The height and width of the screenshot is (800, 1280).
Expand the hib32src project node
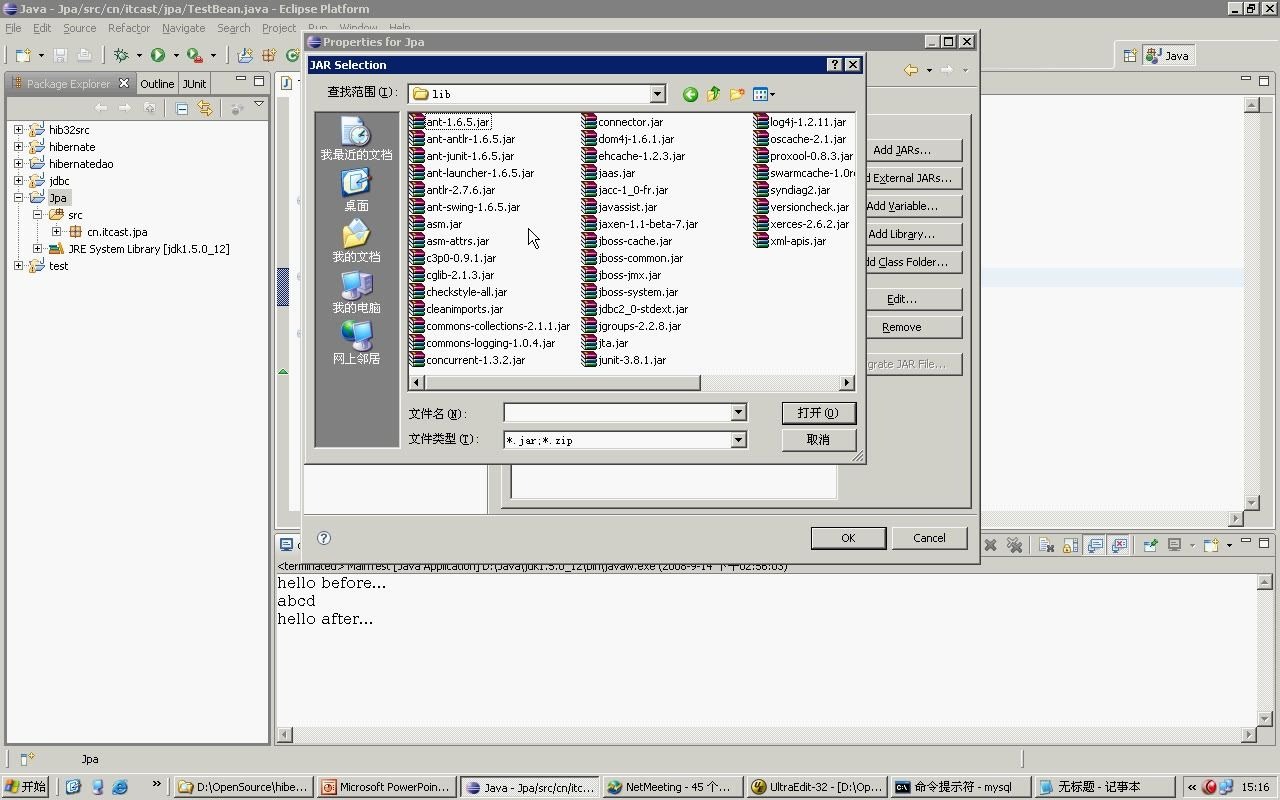click(x=18, y=130)
